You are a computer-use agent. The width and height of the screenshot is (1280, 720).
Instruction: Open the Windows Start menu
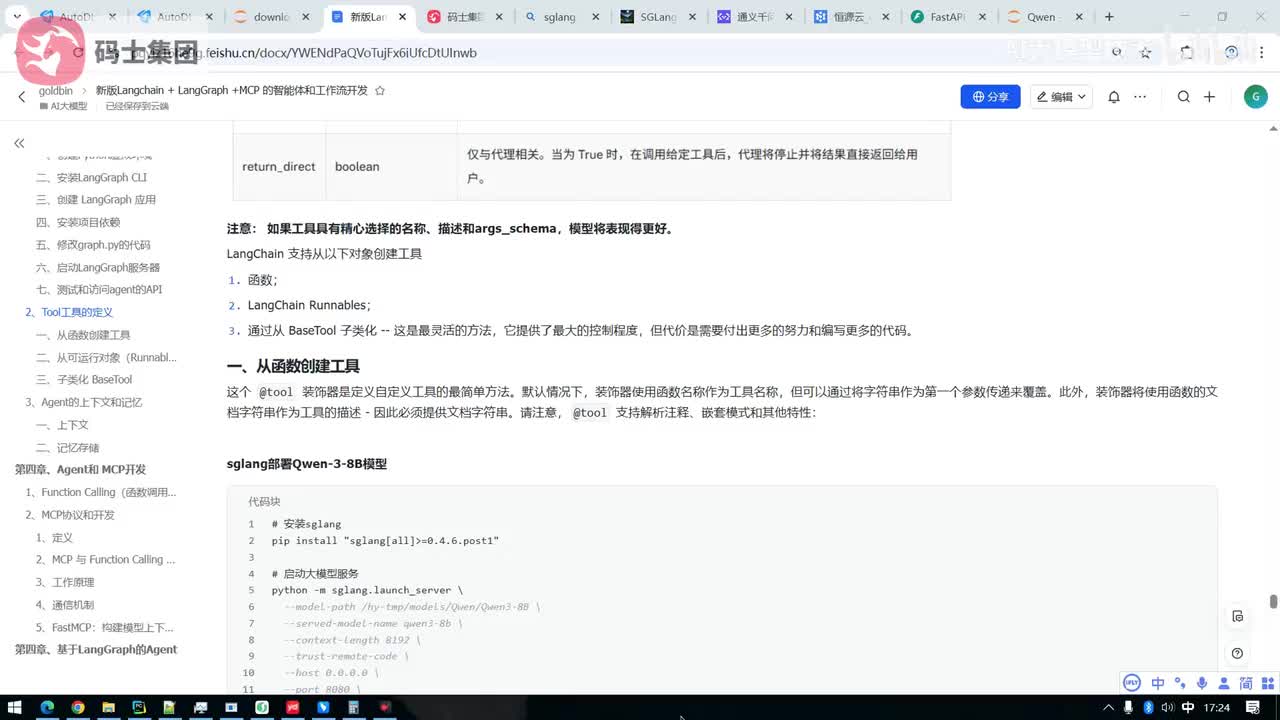click(x=16, y=708)
